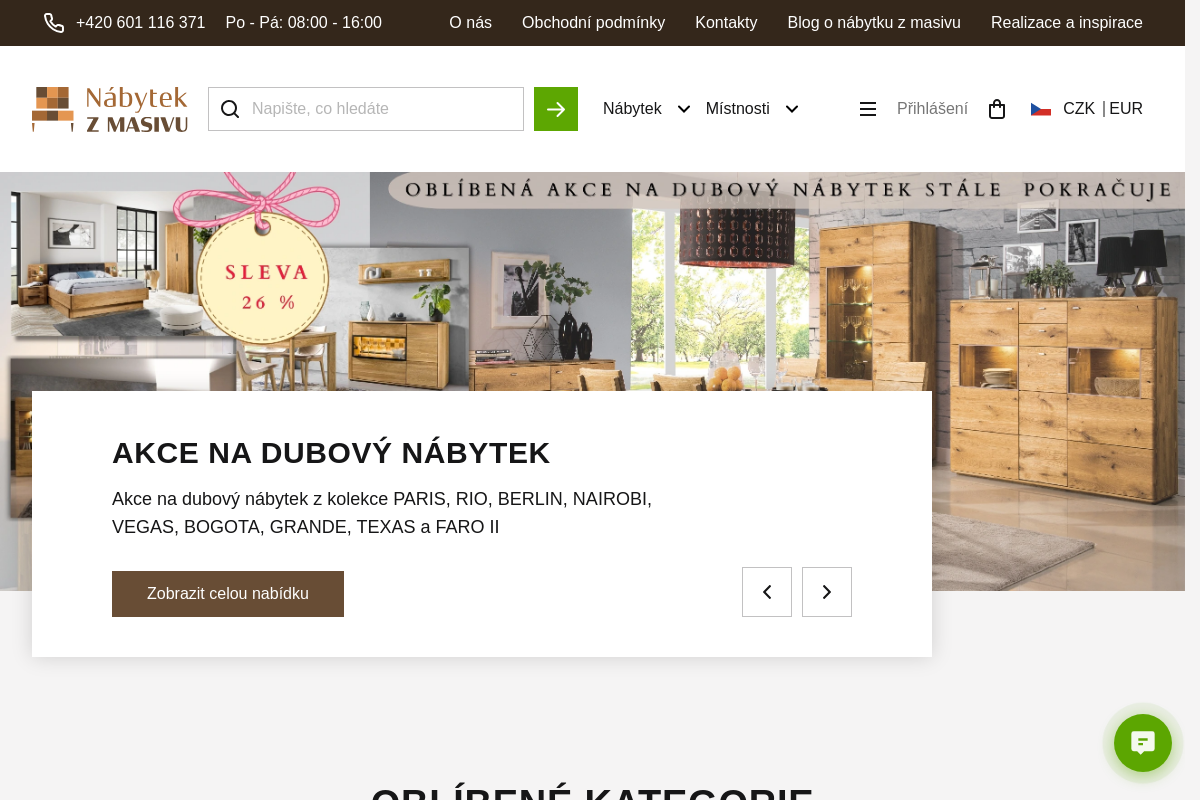Open the Přihlášení login link
The image size is (1200, 800).
(932, 109)
